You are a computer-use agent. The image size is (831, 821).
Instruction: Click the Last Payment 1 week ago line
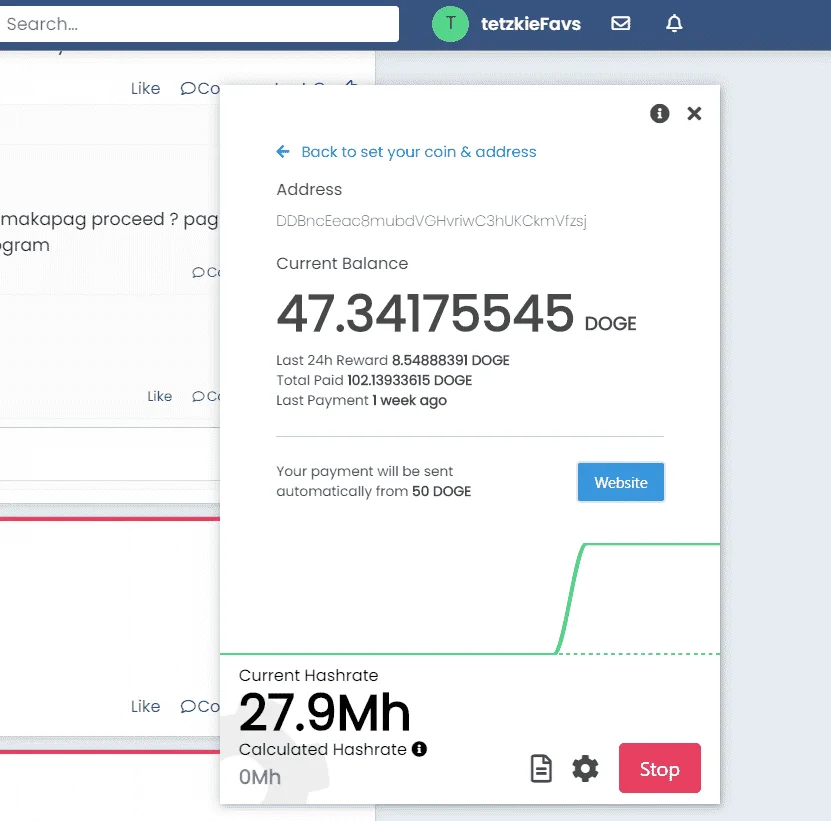coord(361,400)
